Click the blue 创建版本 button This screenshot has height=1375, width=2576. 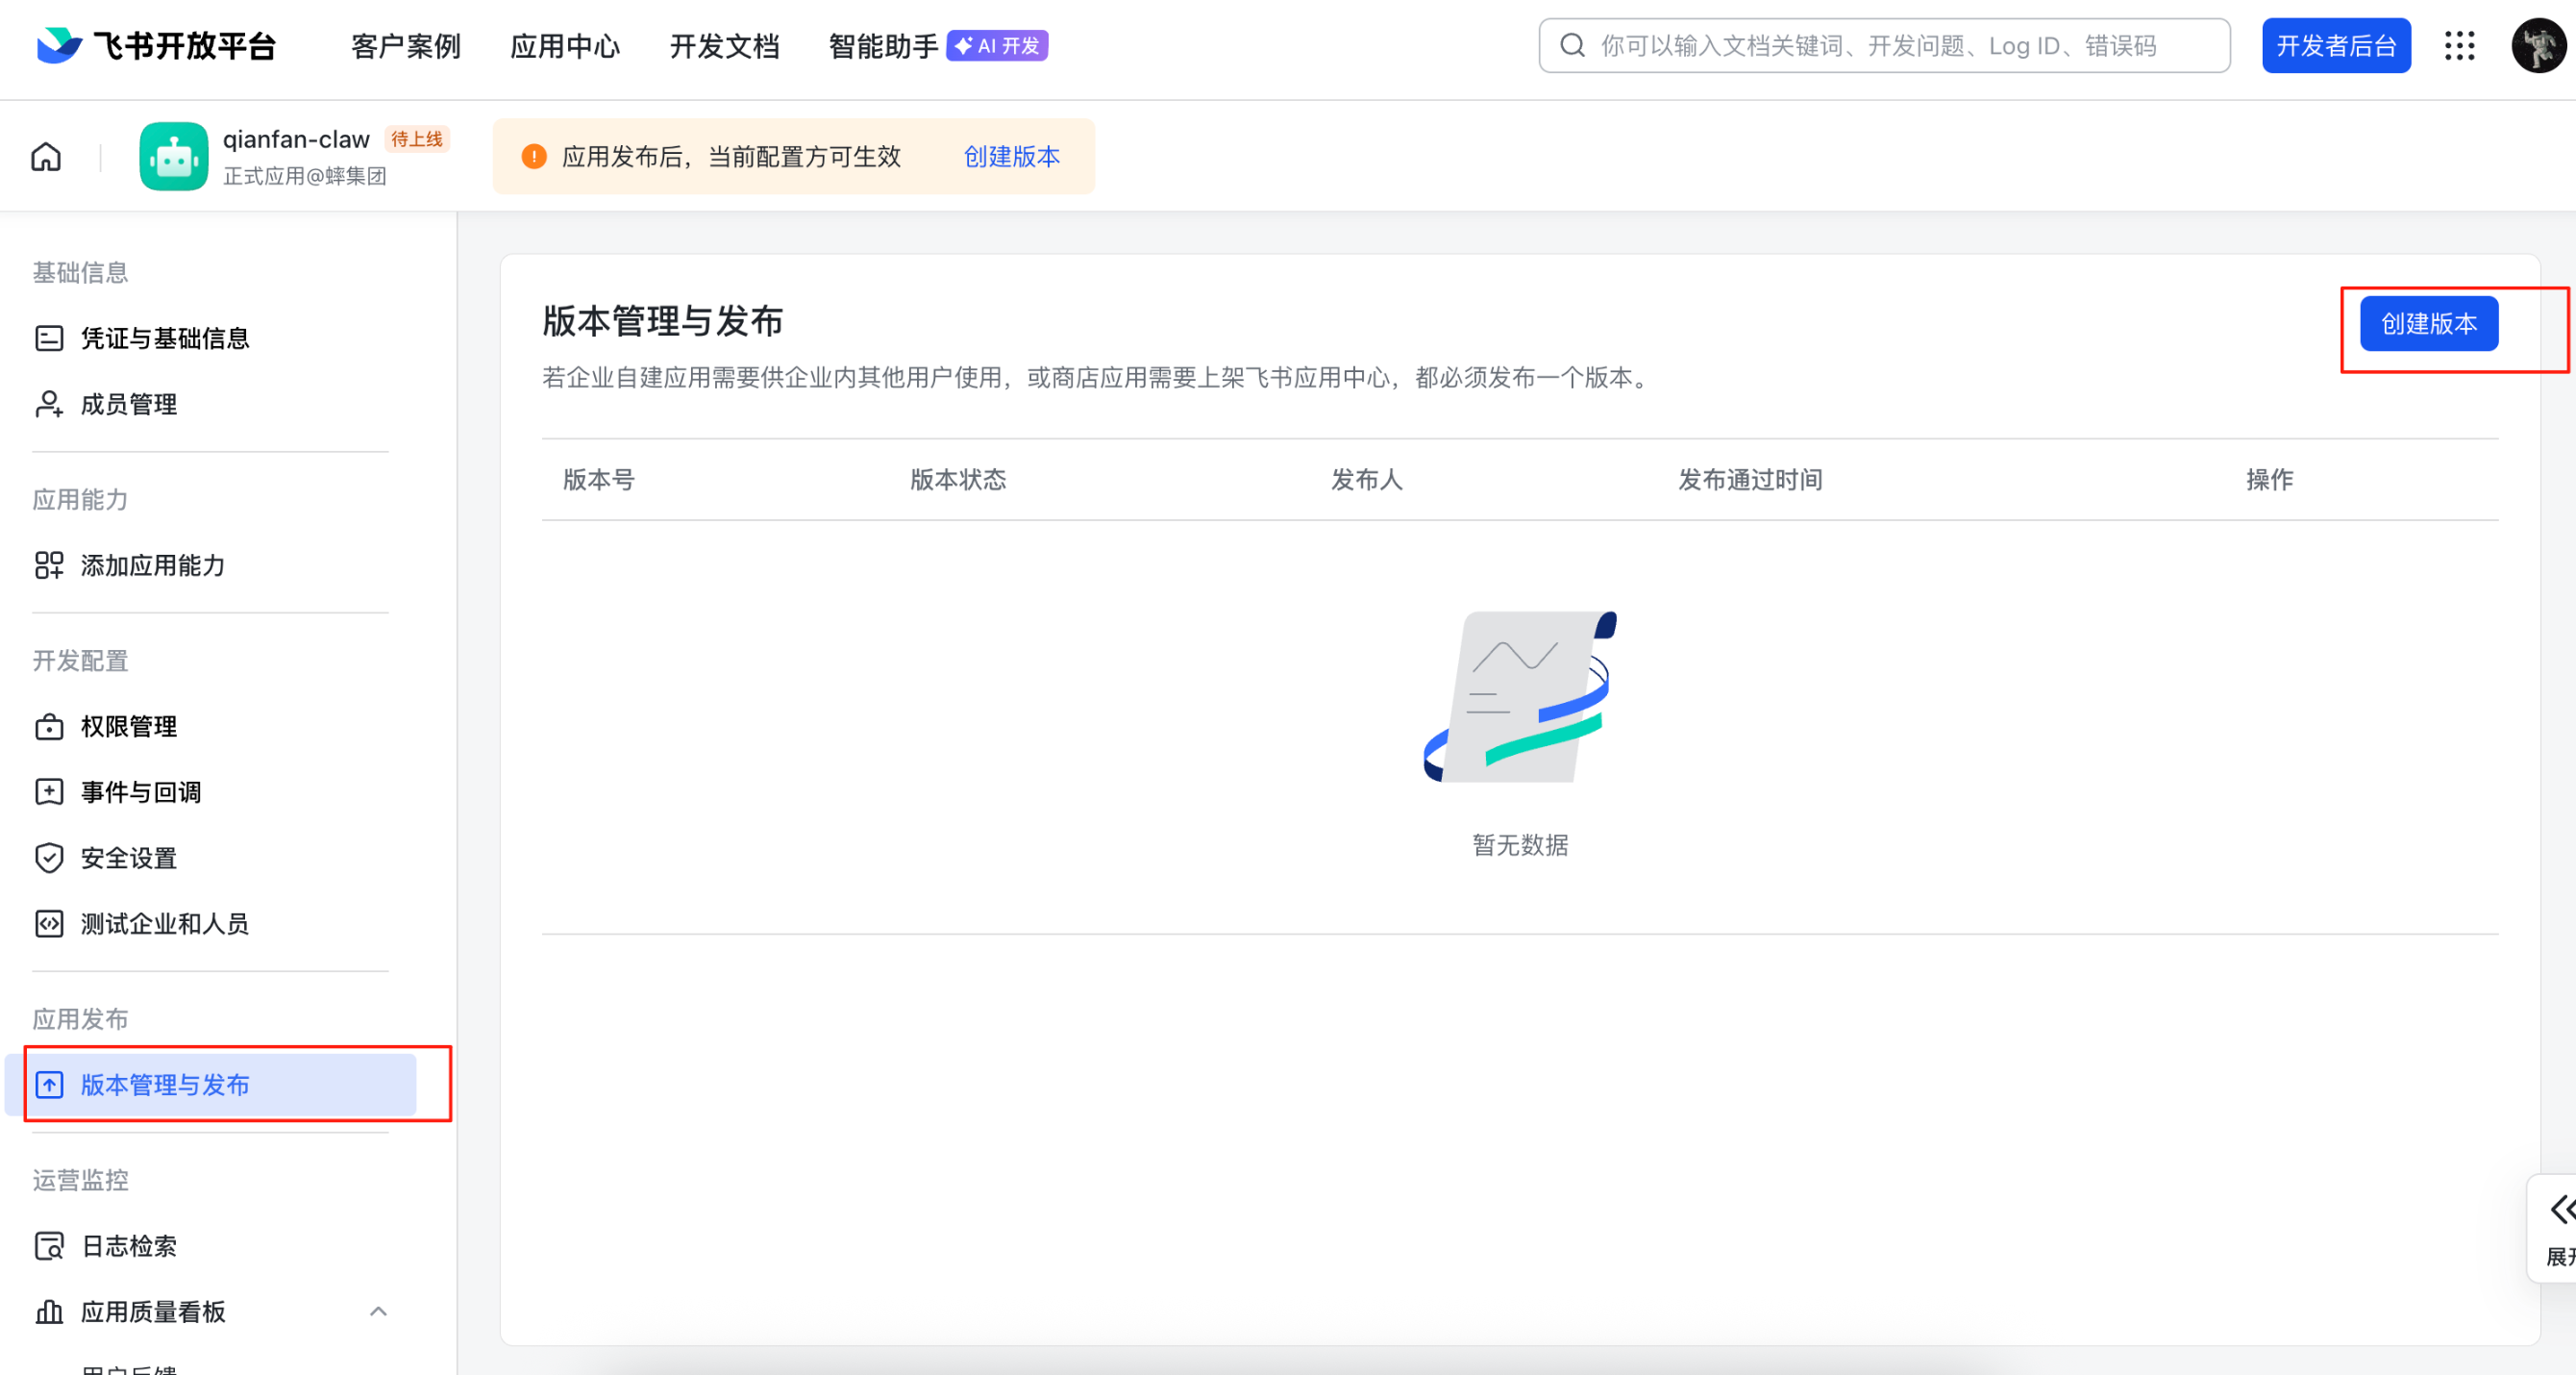pyautogui.click(x=2428, y=324)
